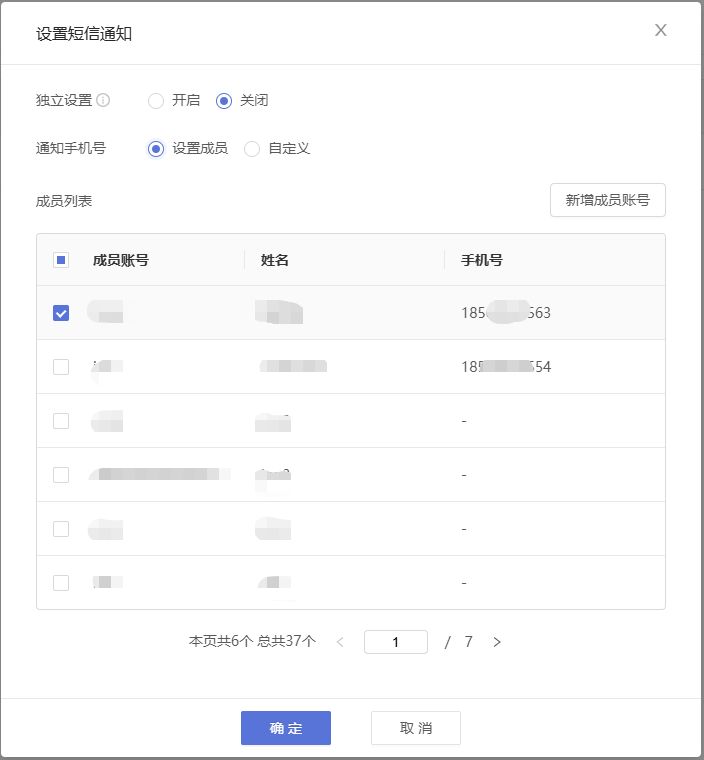Click the 手机号 column header
704x760 pixels.
coord(481,260)
